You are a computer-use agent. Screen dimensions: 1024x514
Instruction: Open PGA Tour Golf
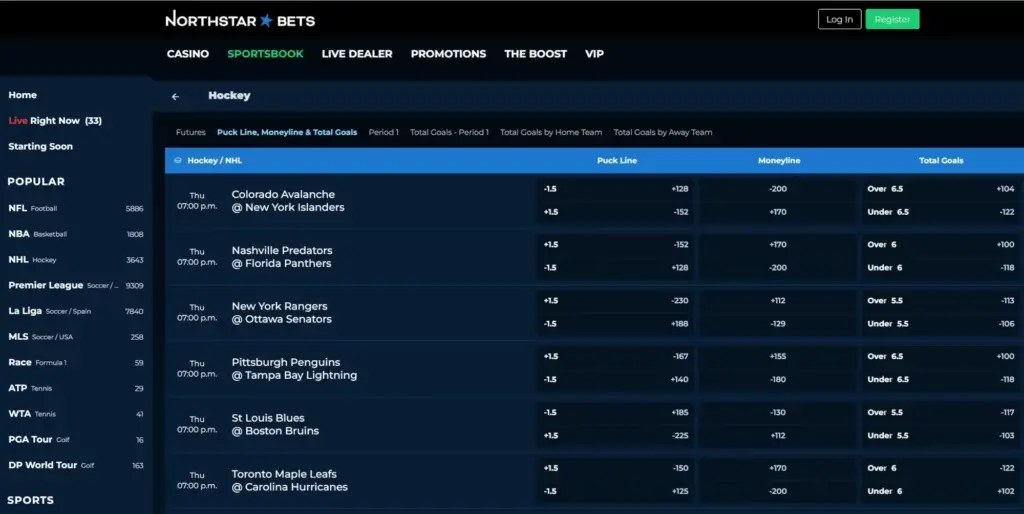pos(76,440)
